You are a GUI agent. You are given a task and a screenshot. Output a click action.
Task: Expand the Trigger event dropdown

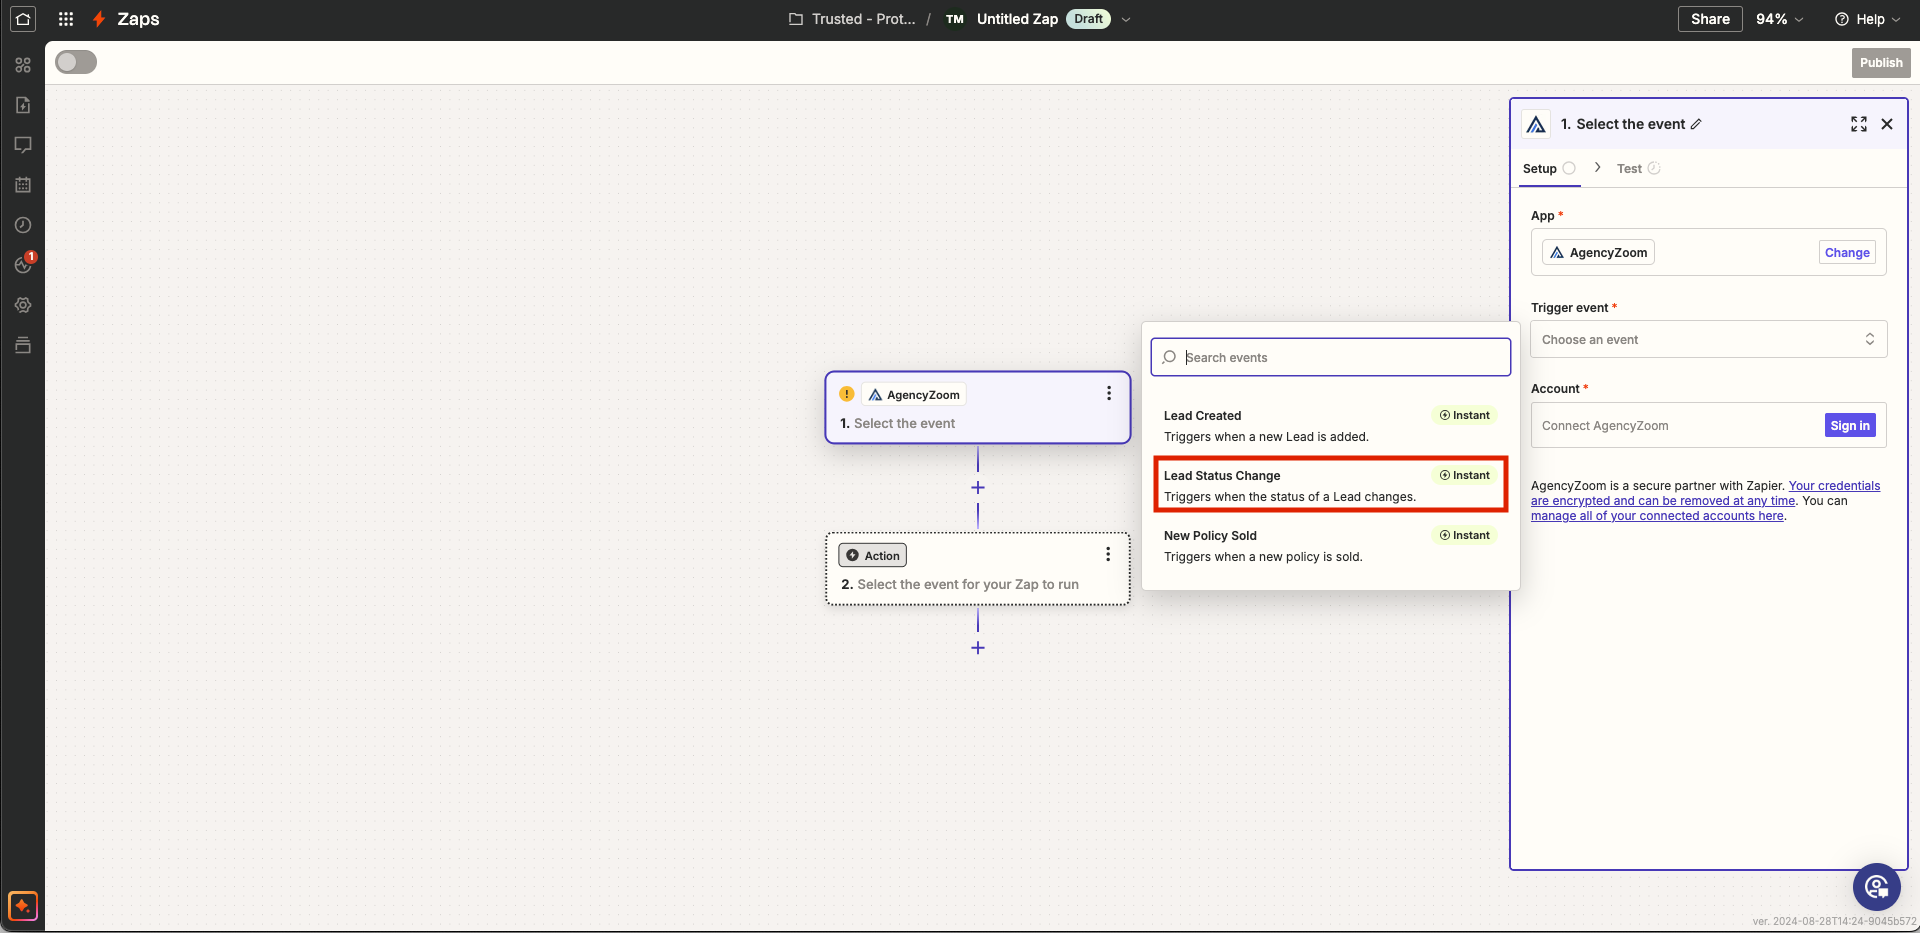[1708, 340]
